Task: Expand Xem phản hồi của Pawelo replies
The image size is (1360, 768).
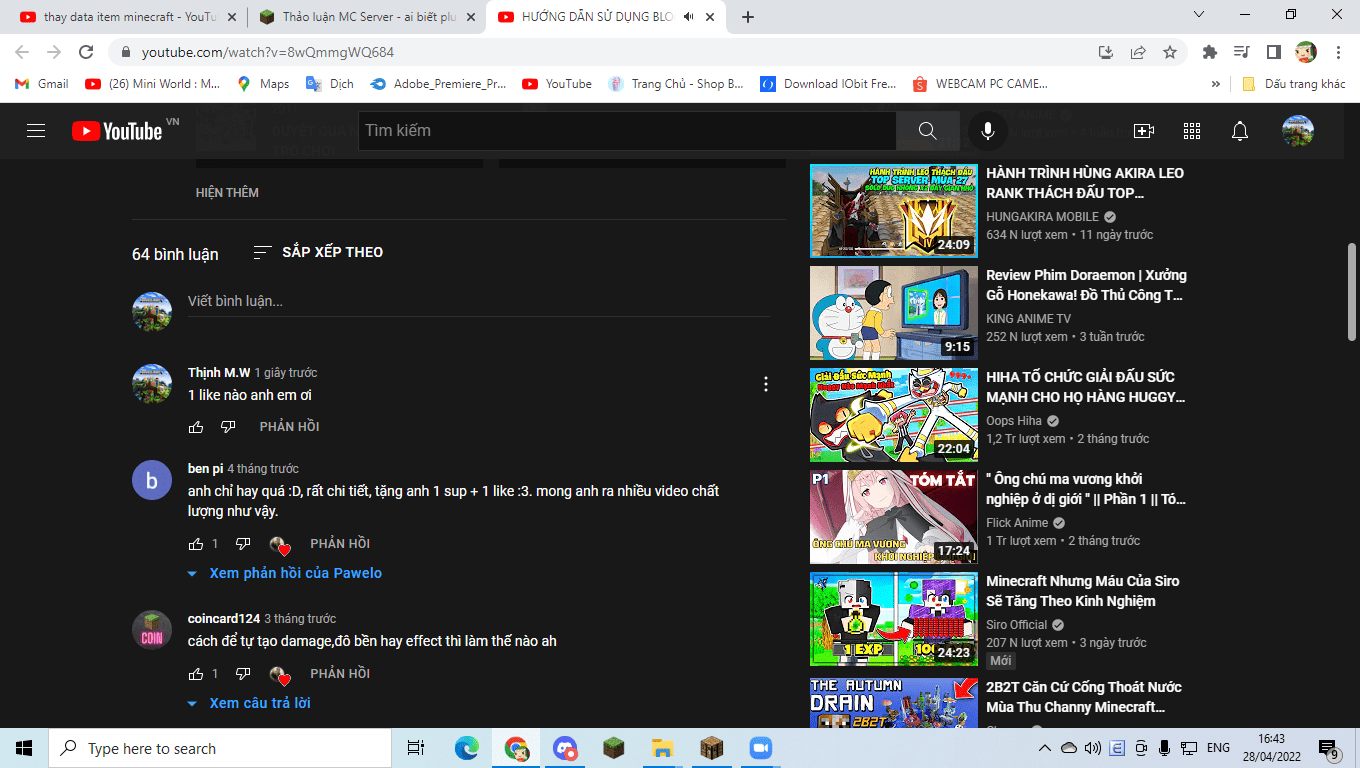Action: 285,573
